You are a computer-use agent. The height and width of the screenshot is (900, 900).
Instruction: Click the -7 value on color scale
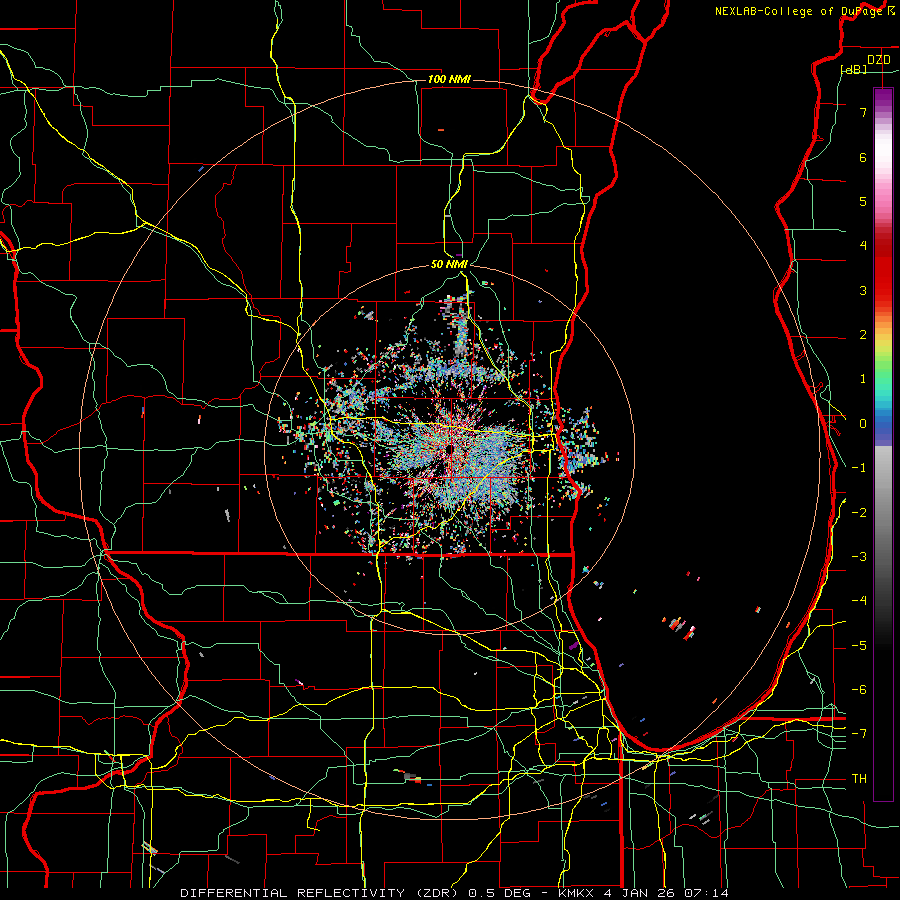(x=859, y=734)
